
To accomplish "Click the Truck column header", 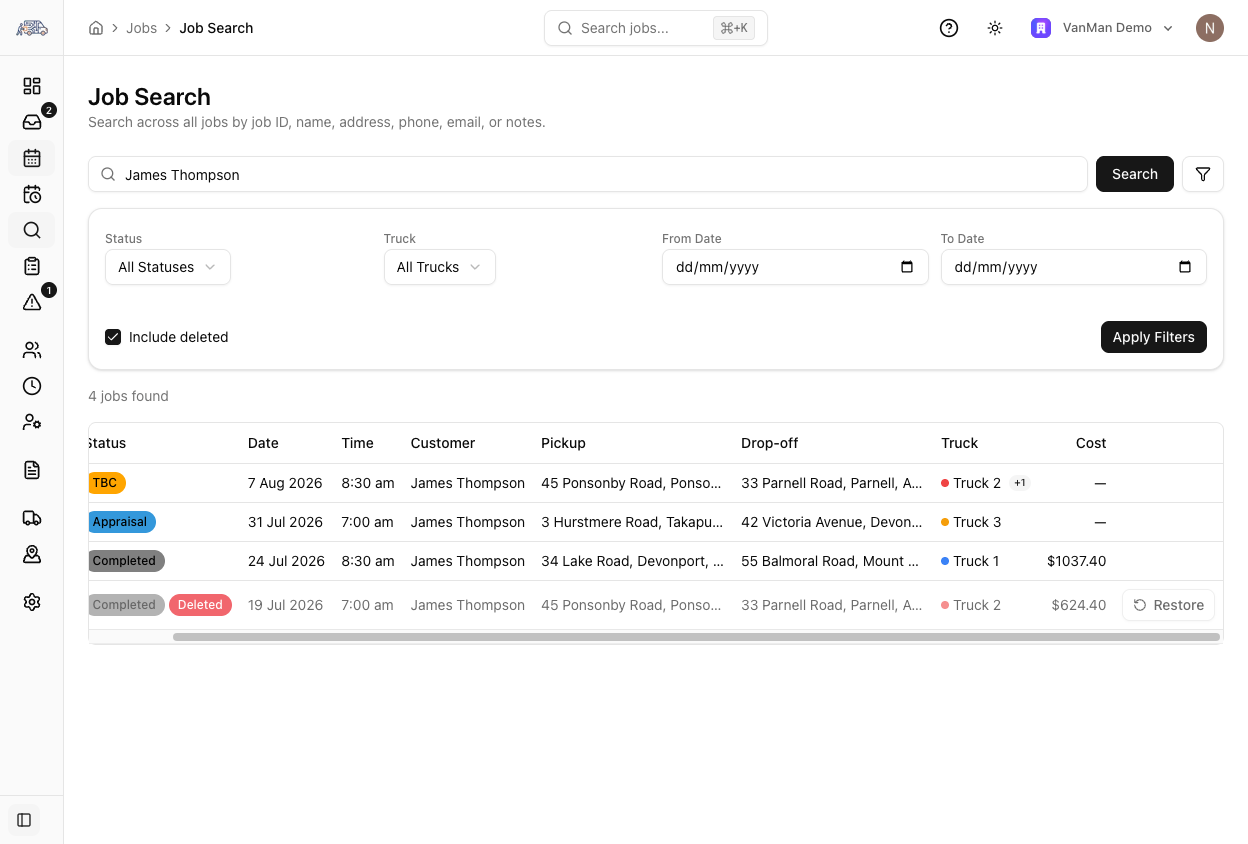I will [960, 443].
